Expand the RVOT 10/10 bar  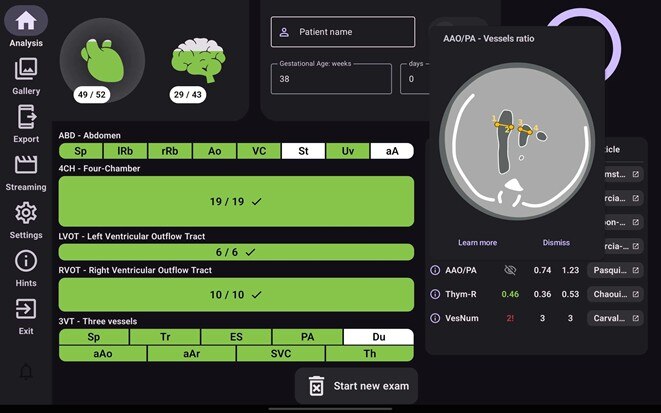[236, 295]
